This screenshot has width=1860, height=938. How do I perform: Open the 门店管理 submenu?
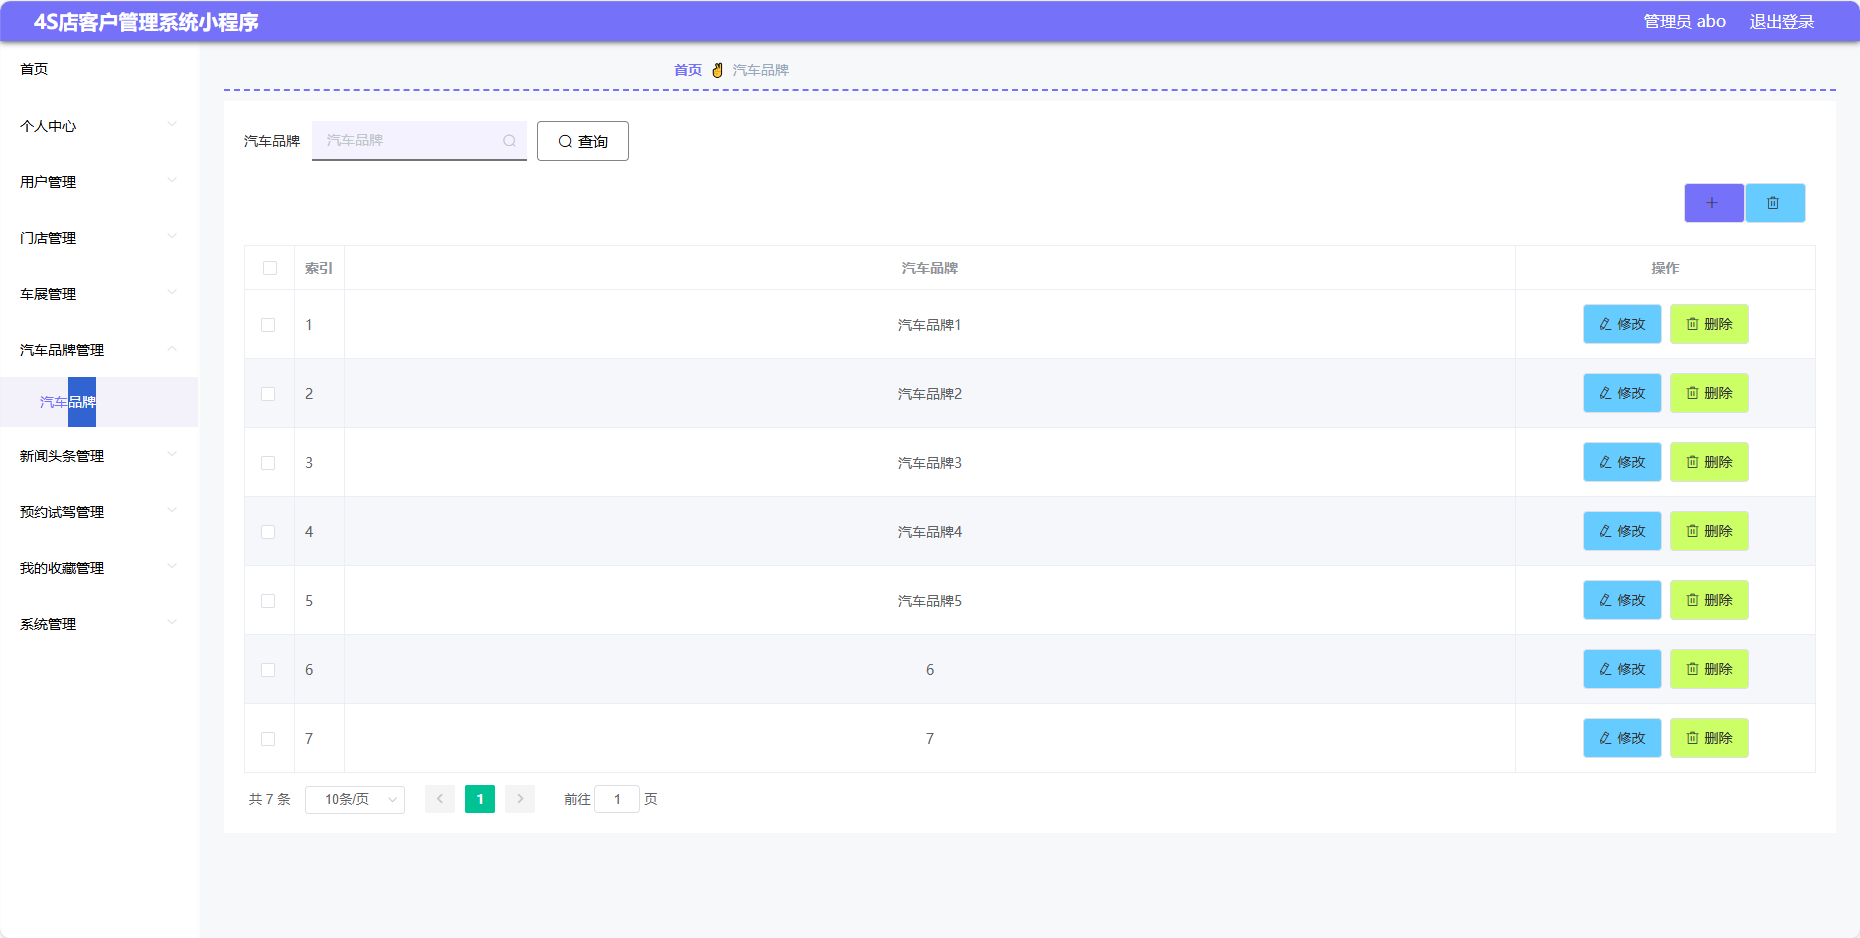tap(99, 238)
